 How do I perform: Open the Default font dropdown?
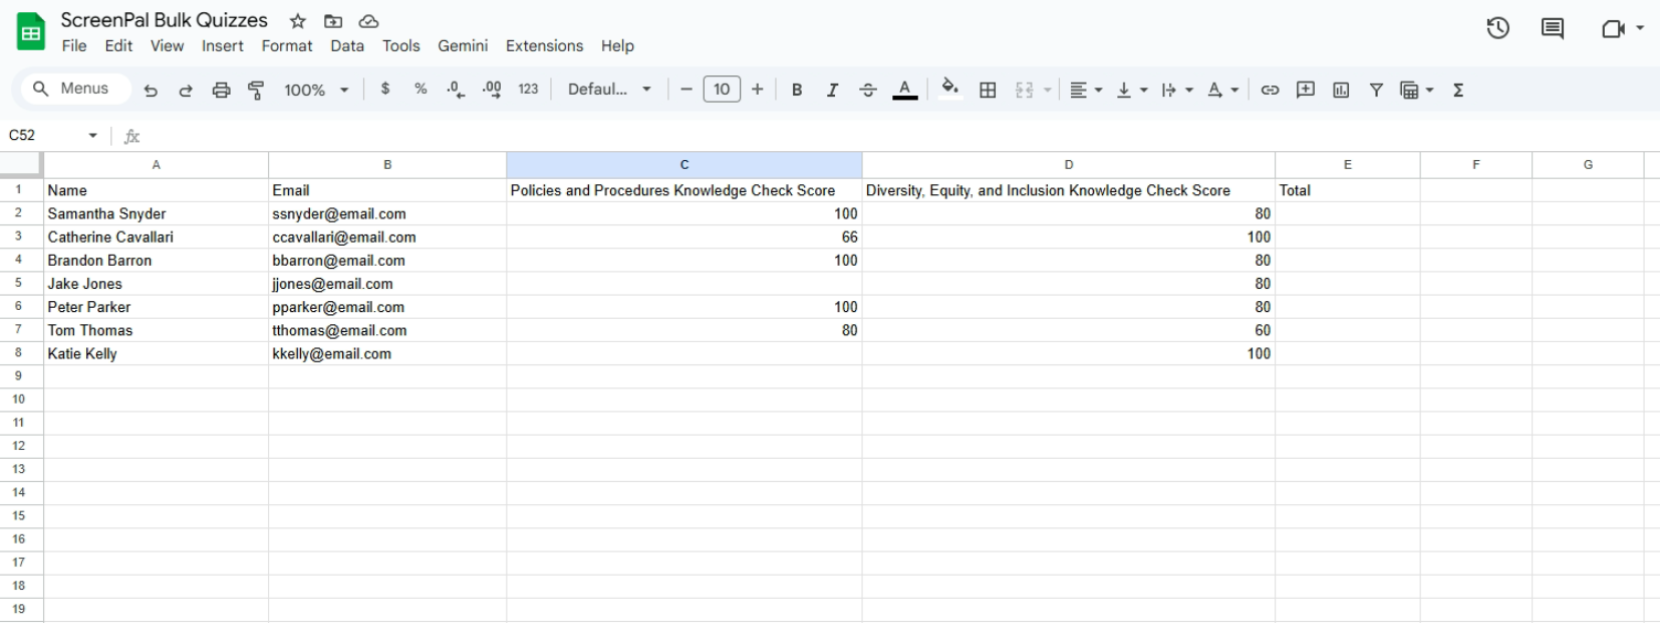click(x=609, y=90)
